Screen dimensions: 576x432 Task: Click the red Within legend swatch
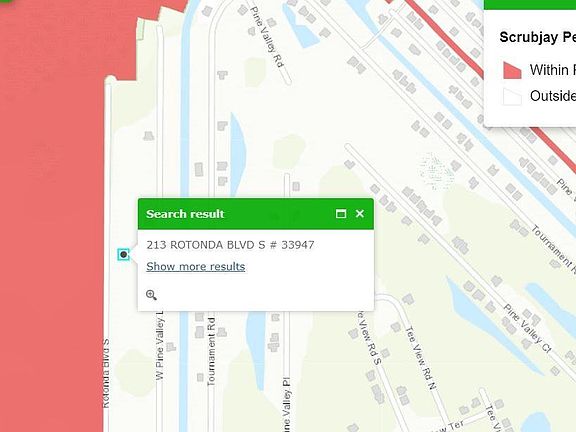click(x=512, y=70)
